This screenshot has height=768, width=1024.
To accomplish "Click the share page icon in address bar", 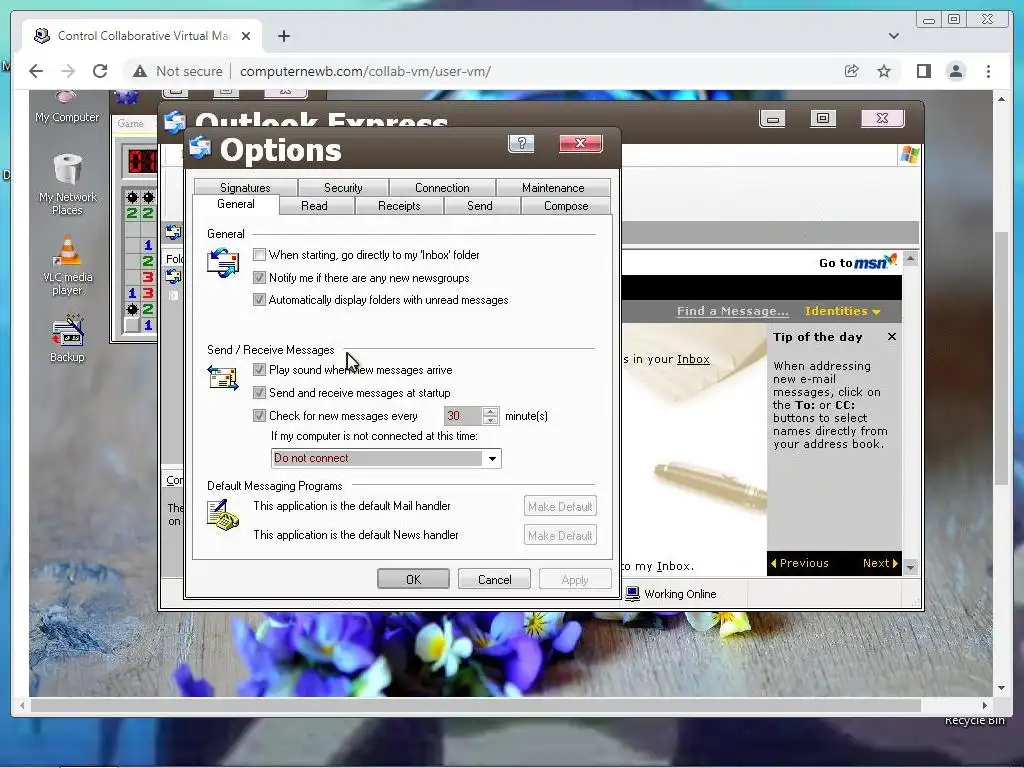I will 851,71.
